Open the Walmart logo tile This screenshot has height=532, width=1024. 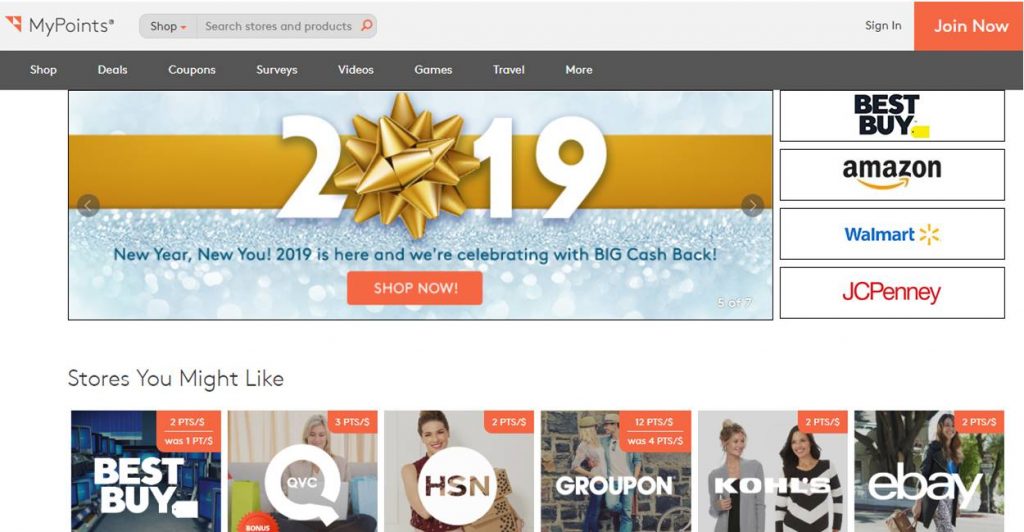click(892, 234)
